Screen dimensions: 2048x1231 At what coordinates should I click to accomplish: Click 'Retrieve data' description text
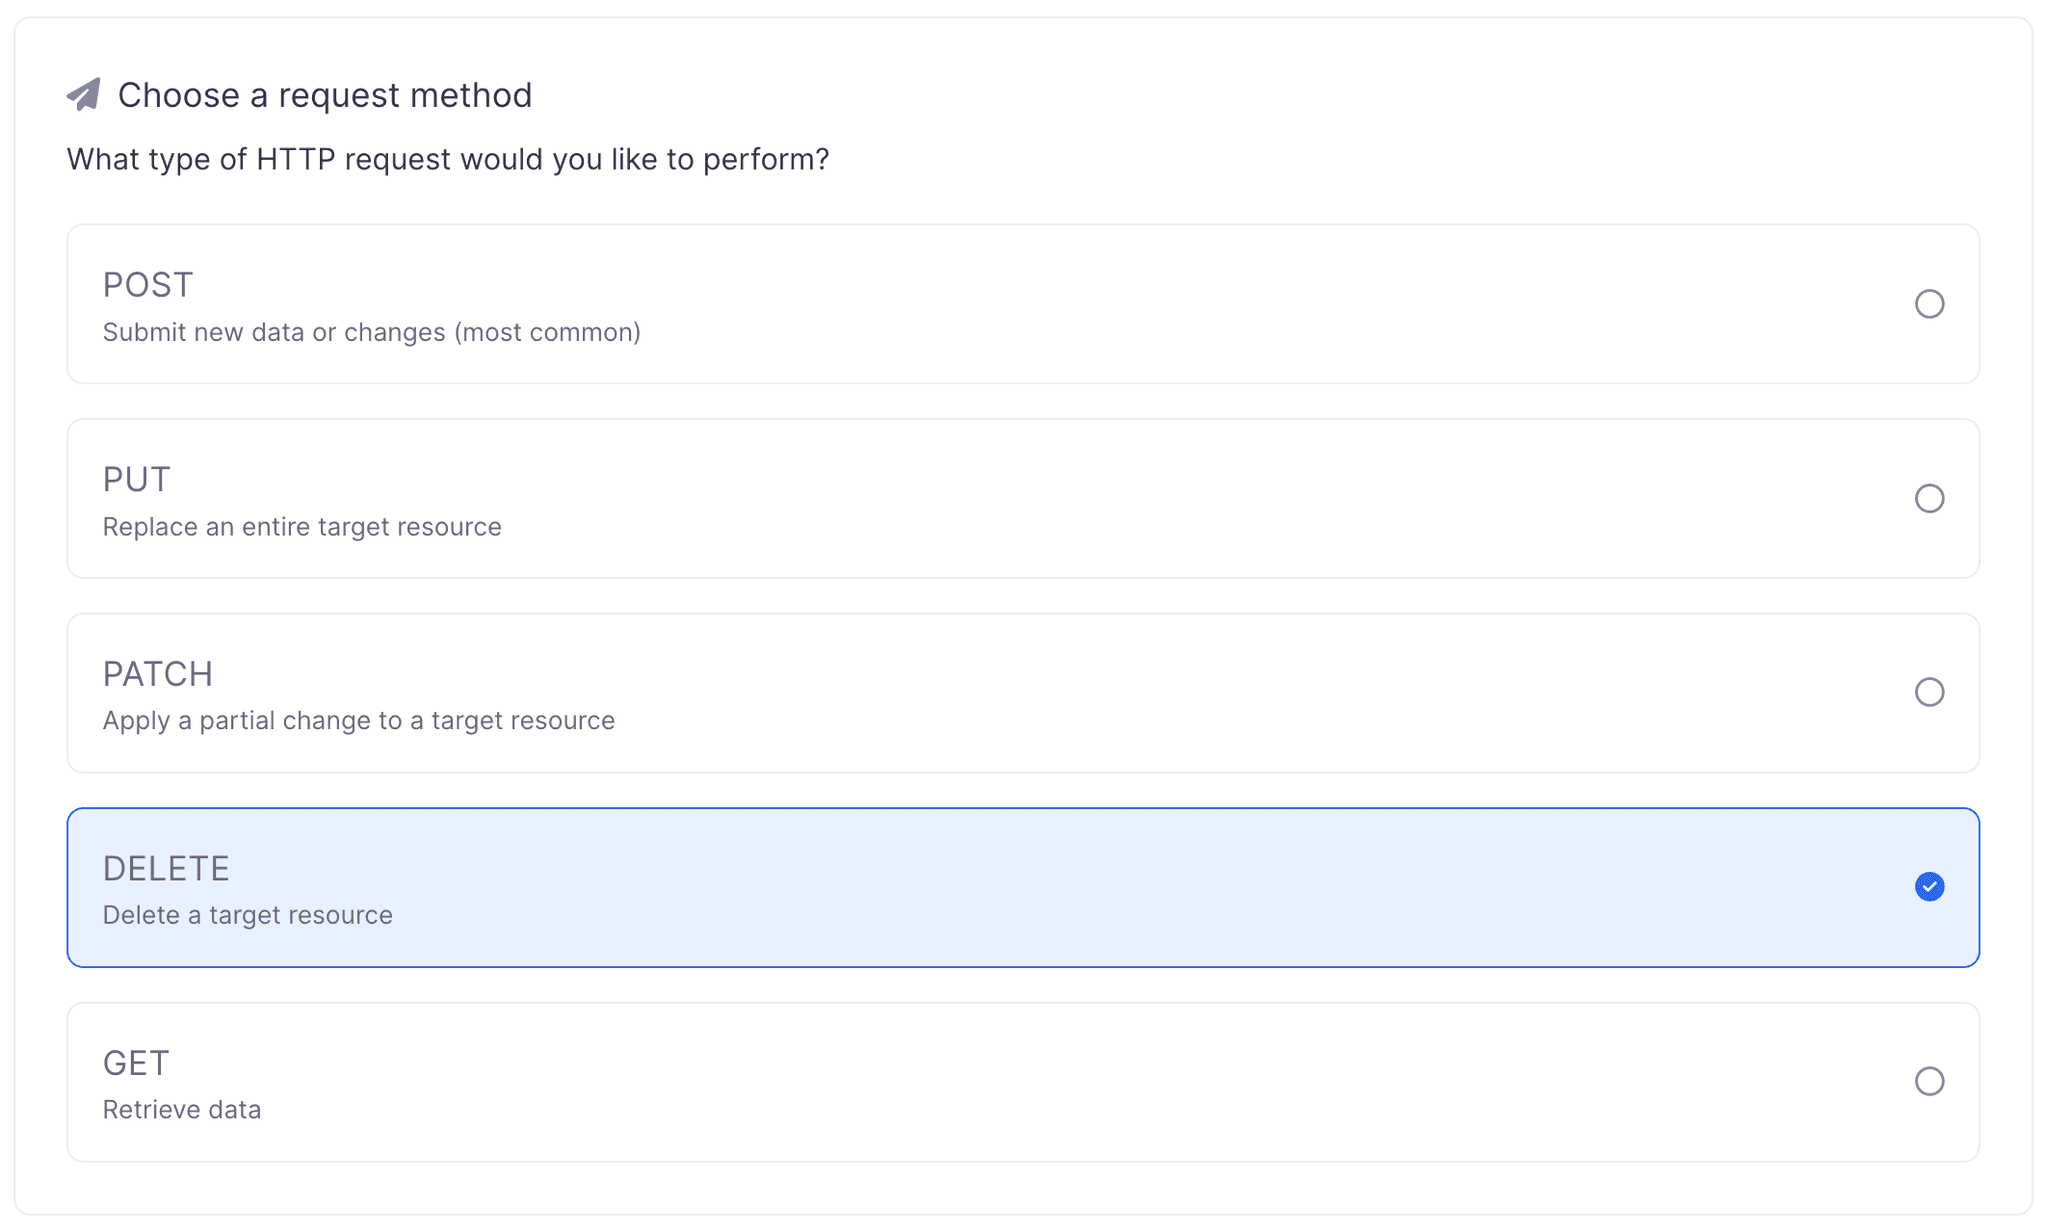click(x=181, y=1109)
